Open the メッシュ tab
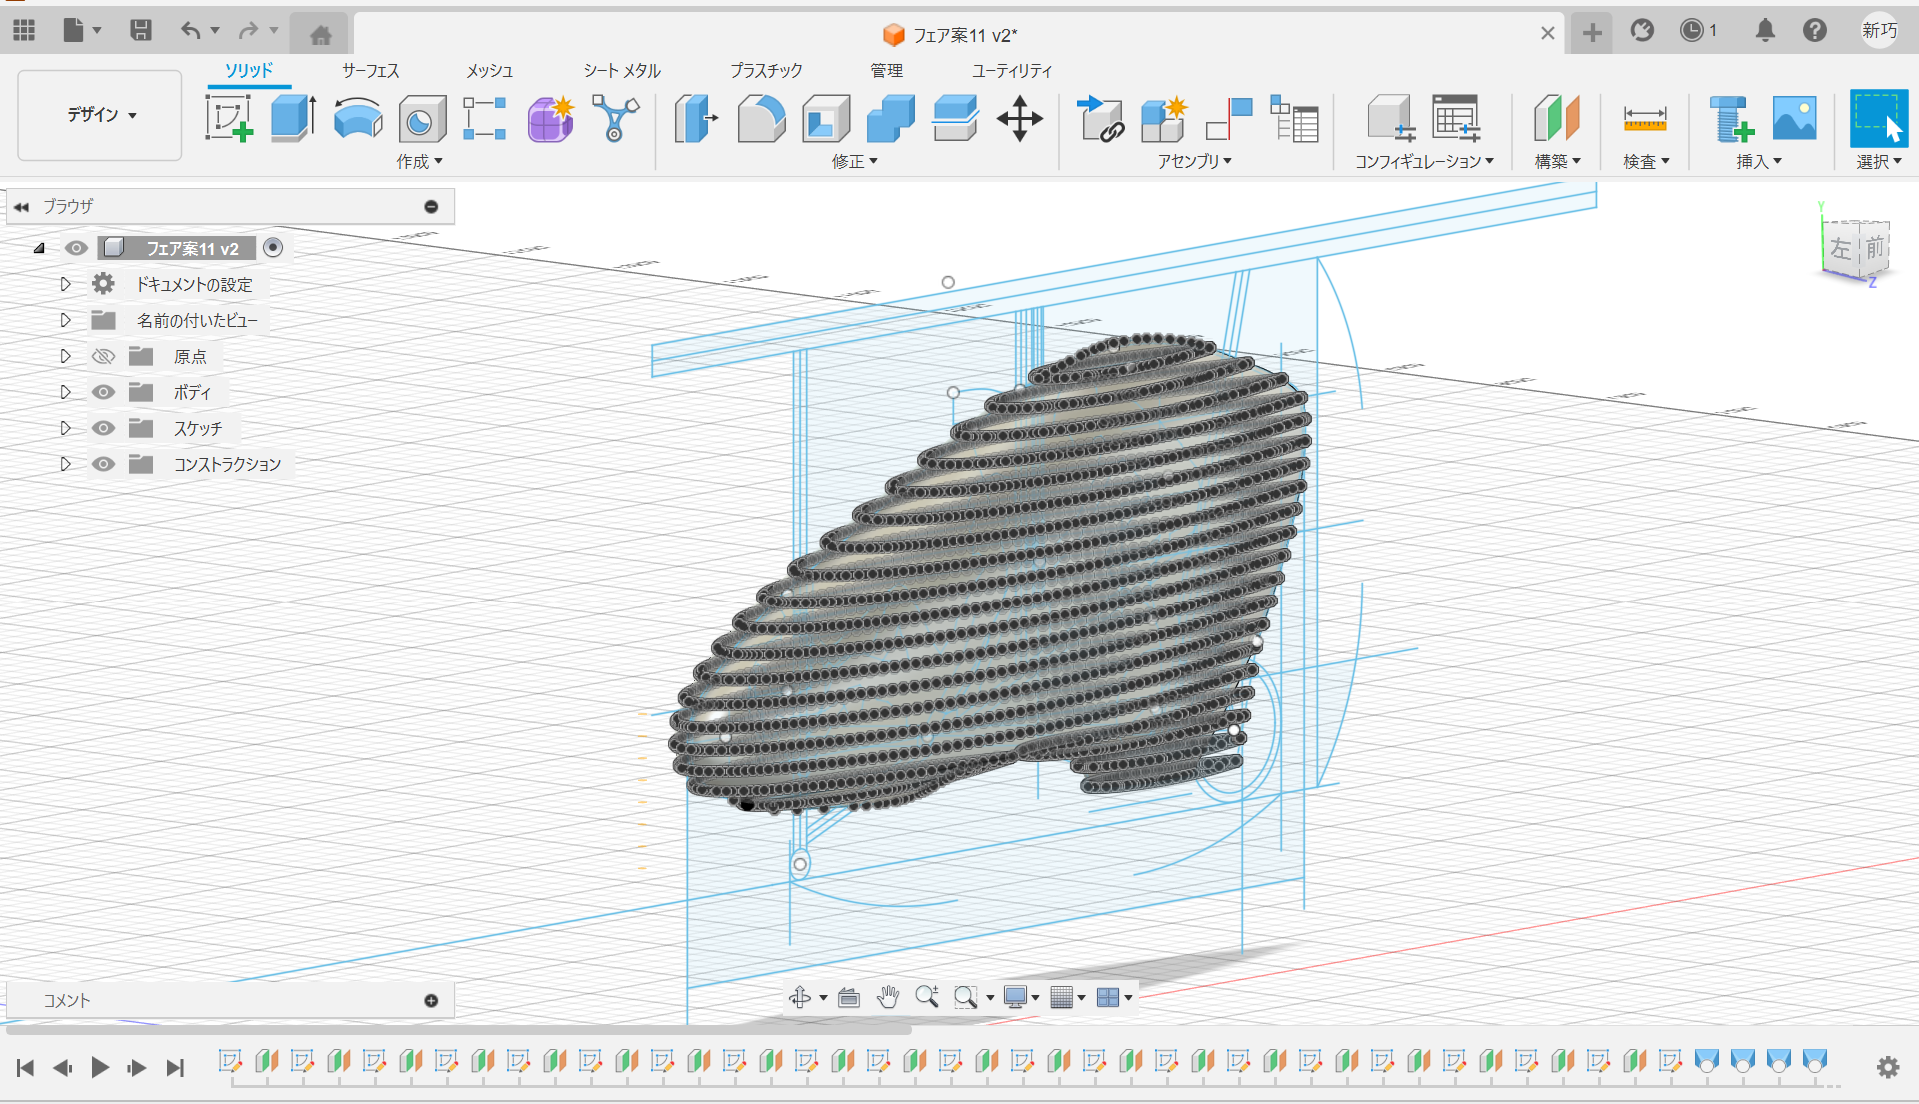1919x1104 pixels. (x=489, y=70)
